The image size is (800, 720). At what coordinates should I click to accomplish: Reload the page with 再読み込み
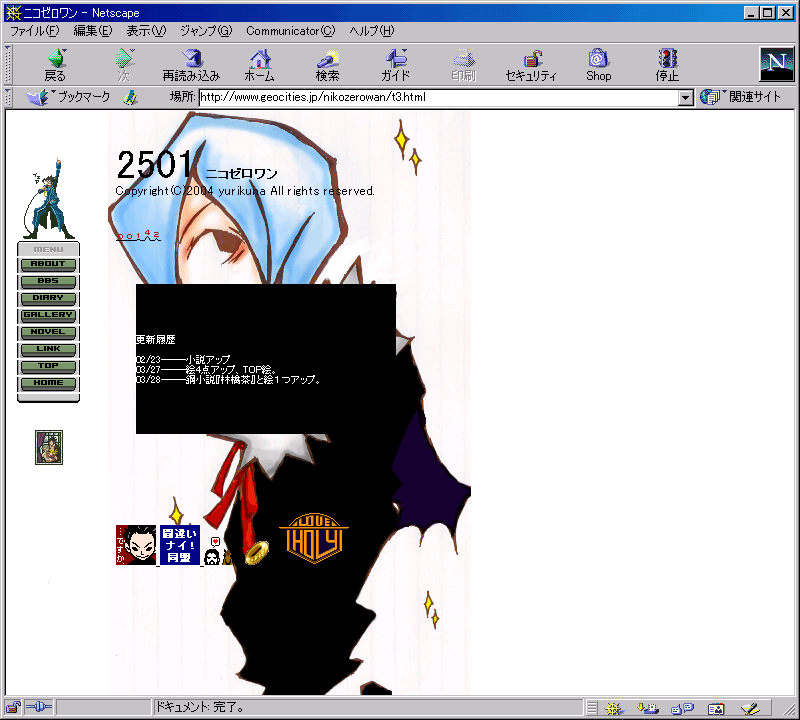pyautogui.click(x=191, y=65)
